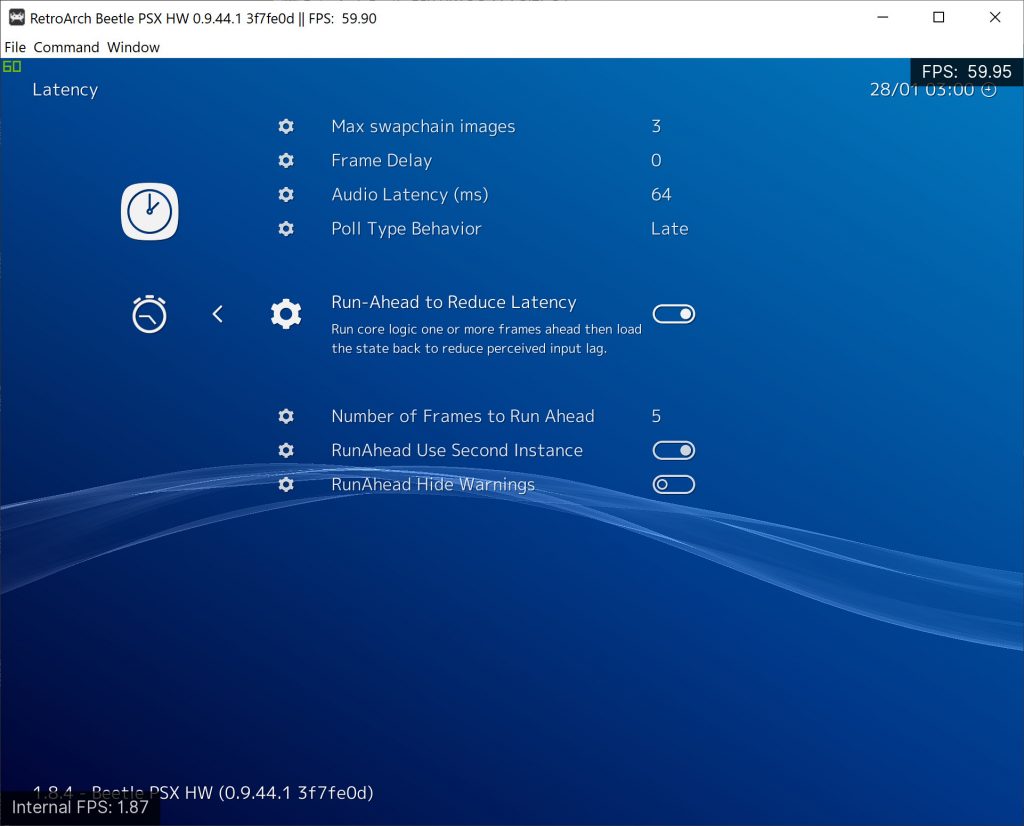Image resolution: width=1024 pixels, height=826 pixels.
Task: Click the Run-Ahead description text
Action: tap(487, 339)
